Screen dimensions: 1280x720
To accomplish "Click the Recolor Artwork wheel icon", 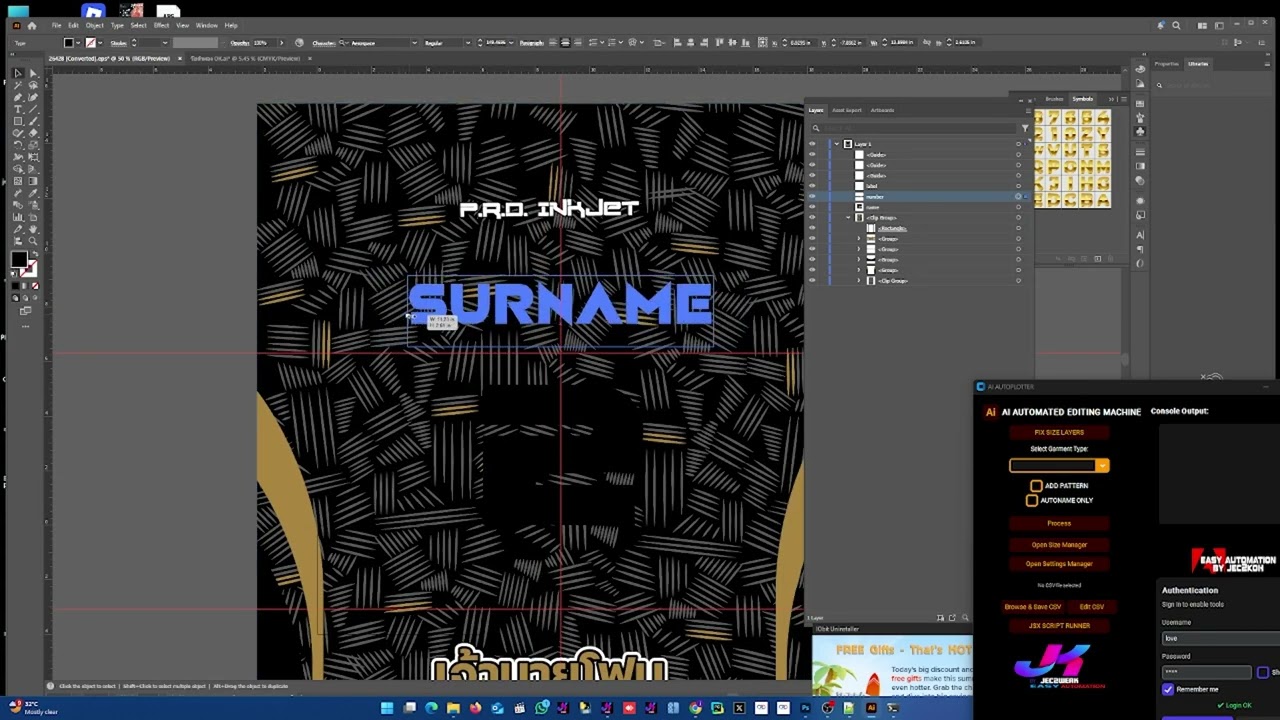I will (299, 42).
